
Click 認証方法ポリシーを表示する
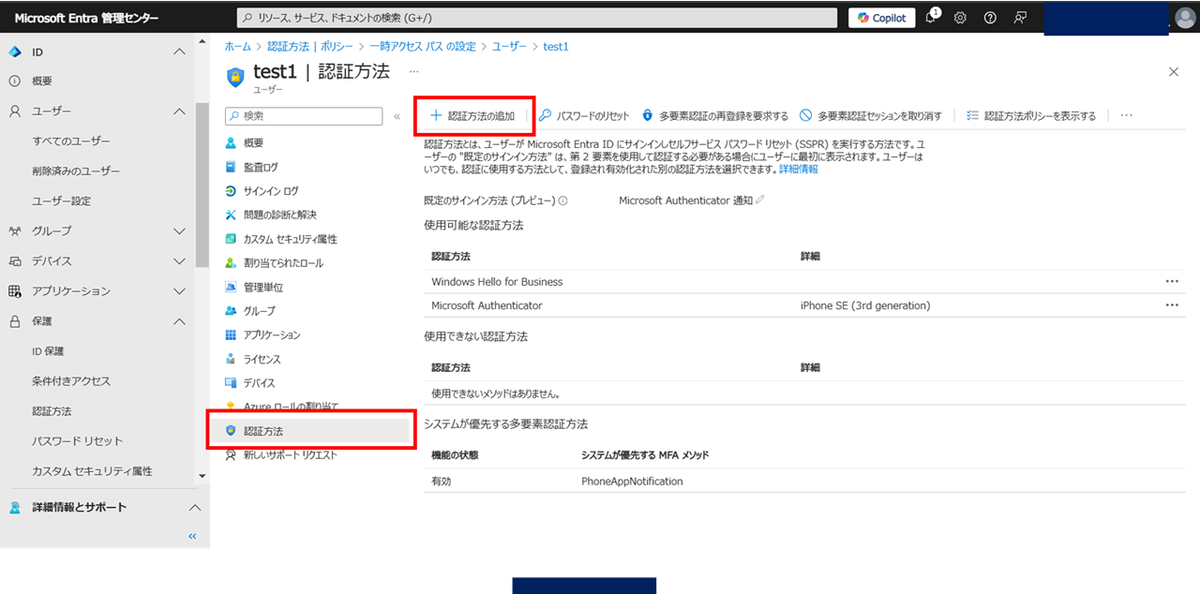click(x=1031, y=116)
